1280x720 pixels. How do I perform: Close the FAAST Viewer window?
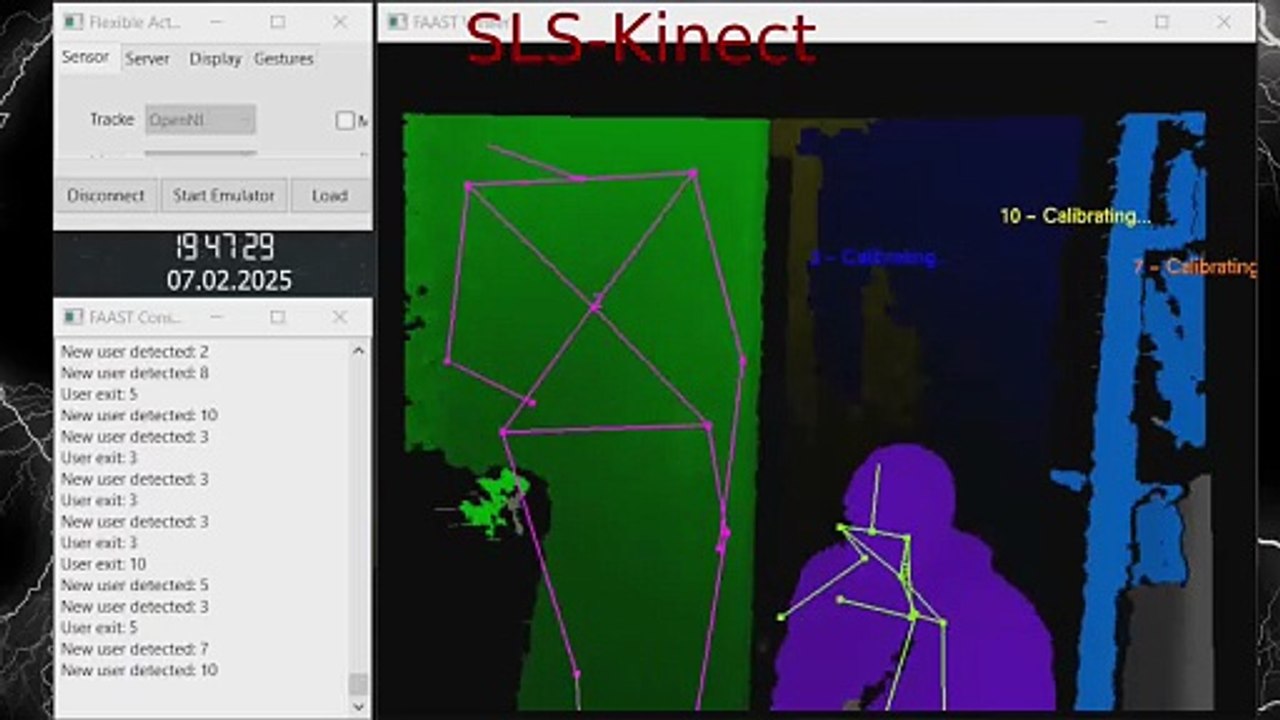click(x=1224, y=22)
